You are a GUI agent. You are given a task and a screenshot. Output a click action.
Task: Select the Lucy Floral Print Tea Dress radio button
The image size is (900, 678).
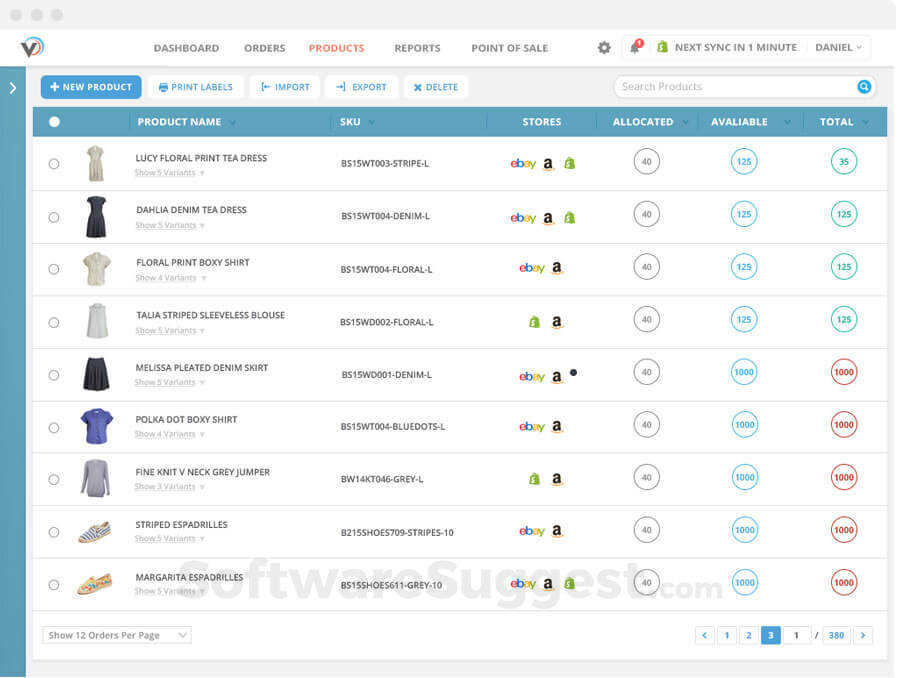tap(54, 164)
